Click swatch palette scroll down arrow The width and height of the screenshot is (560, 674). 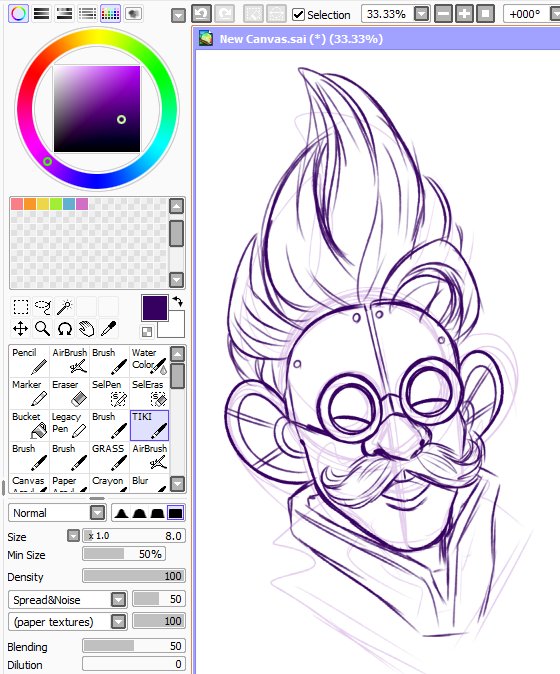click(x=176, y=280)
